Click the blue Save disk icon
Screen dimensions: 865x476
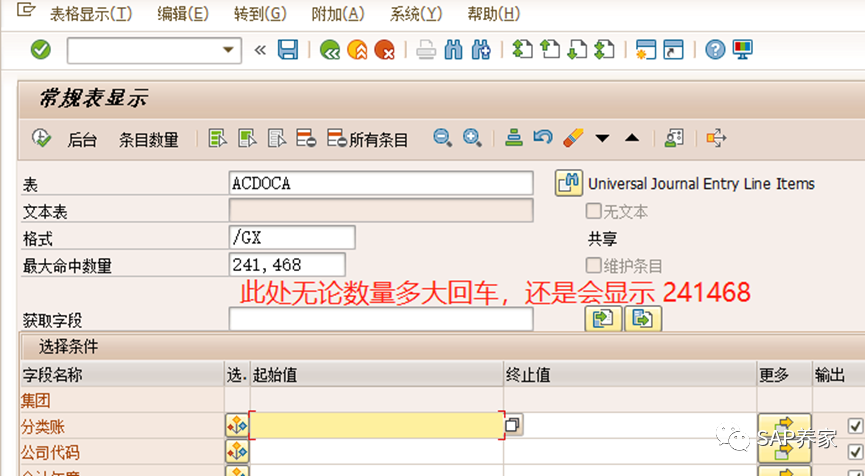click(287, 50)
